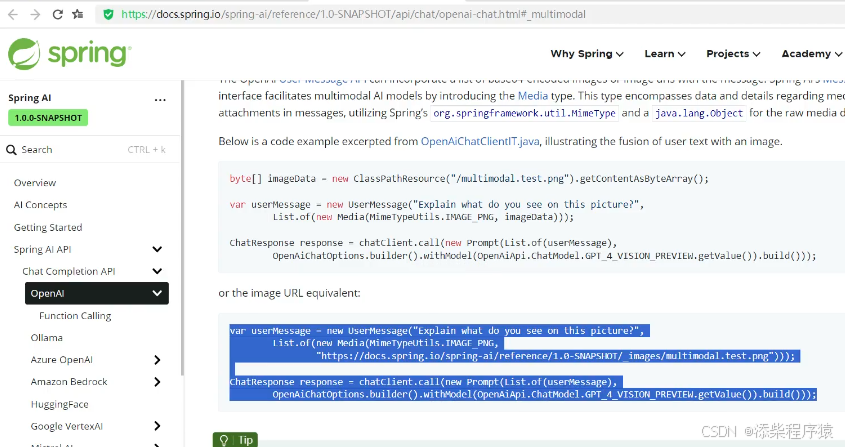The height and width of the screenshot is (447, 845).
Task: Open the Spring AI three-dots menu
Action: tap(160, 100)
